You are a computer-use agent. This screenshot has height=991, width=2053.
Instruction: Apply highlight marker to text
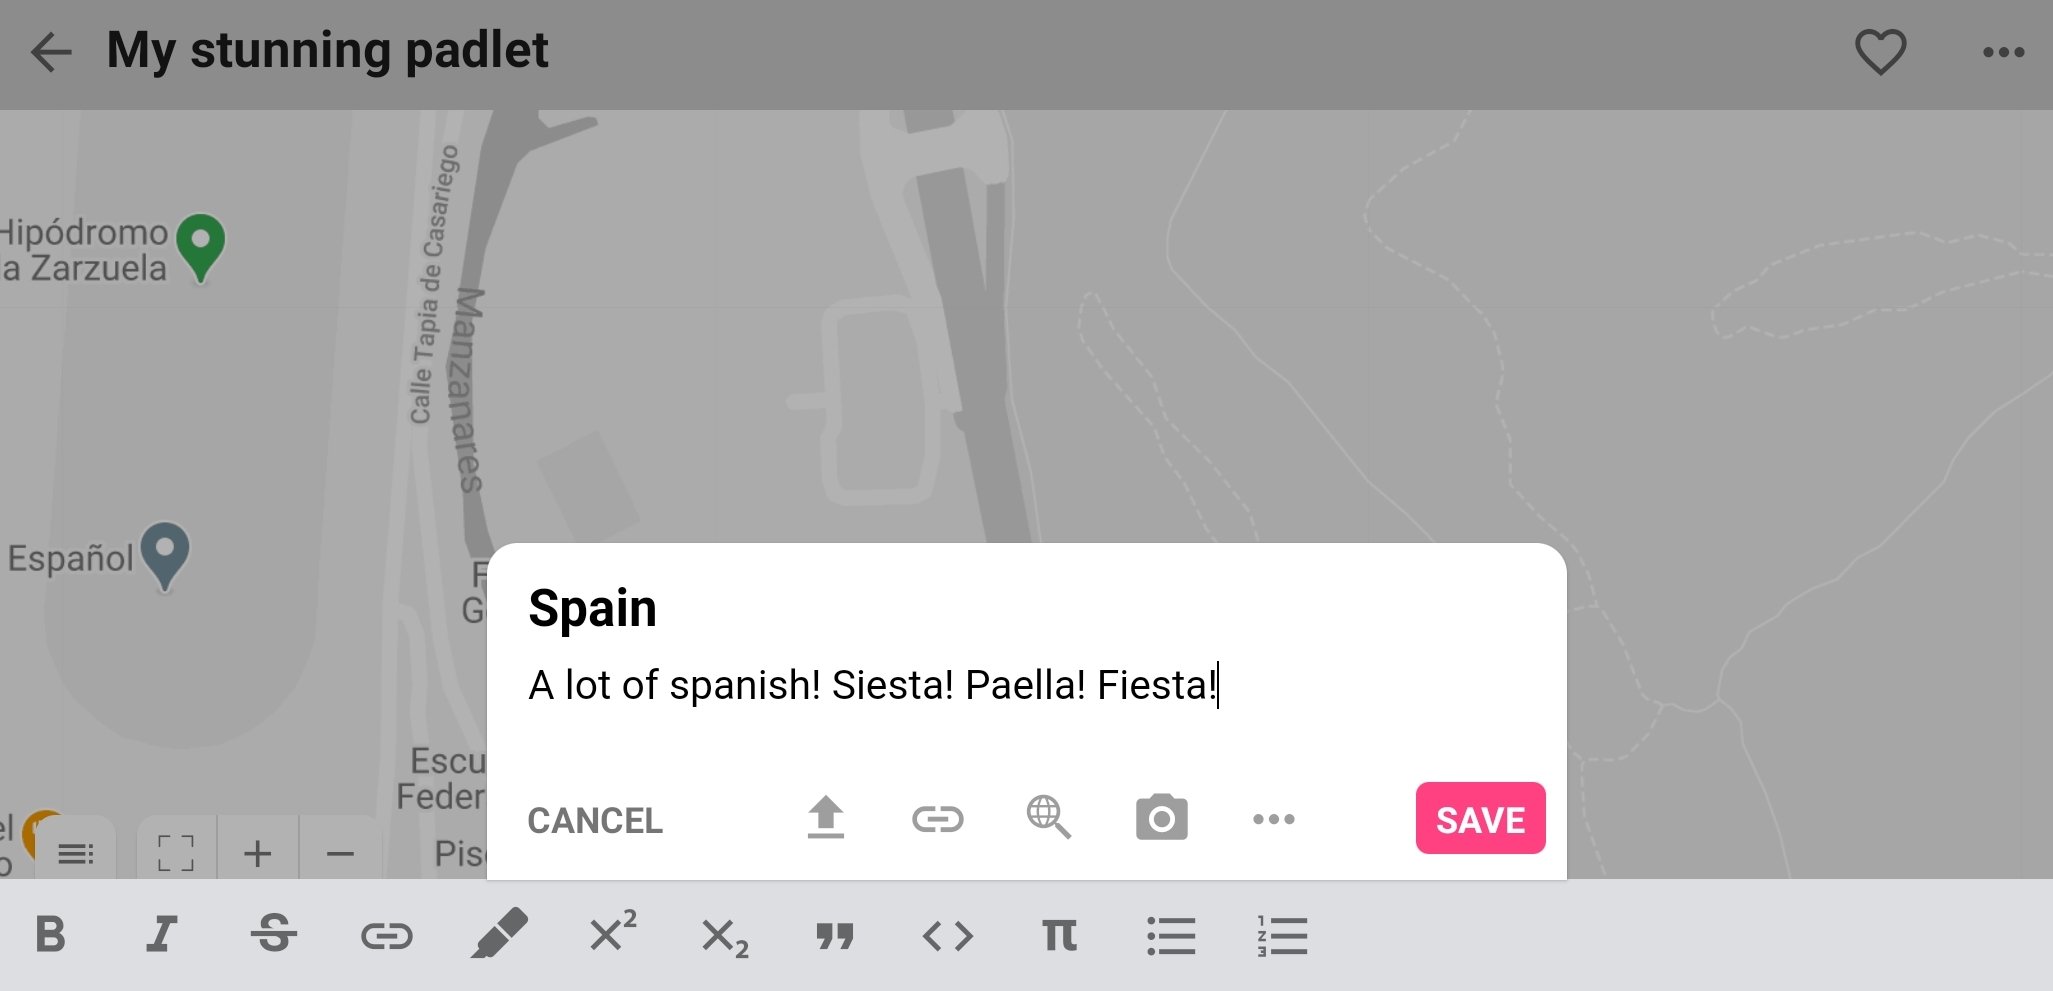tap(499, 934)
